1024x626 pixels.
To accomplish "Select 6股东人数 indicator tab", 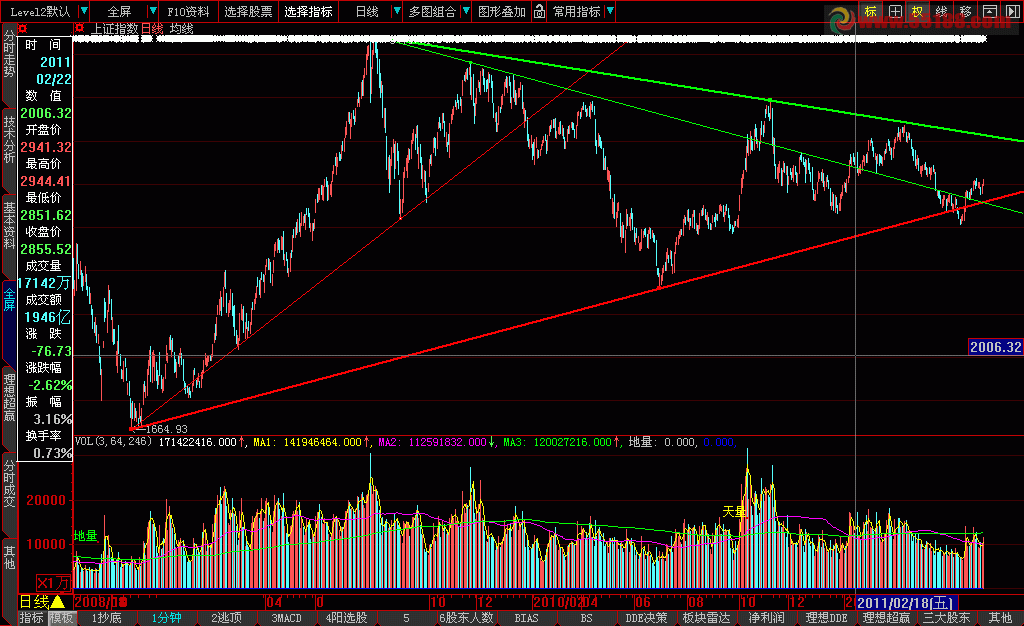I will pyautogui.click(x=466, y=618).
